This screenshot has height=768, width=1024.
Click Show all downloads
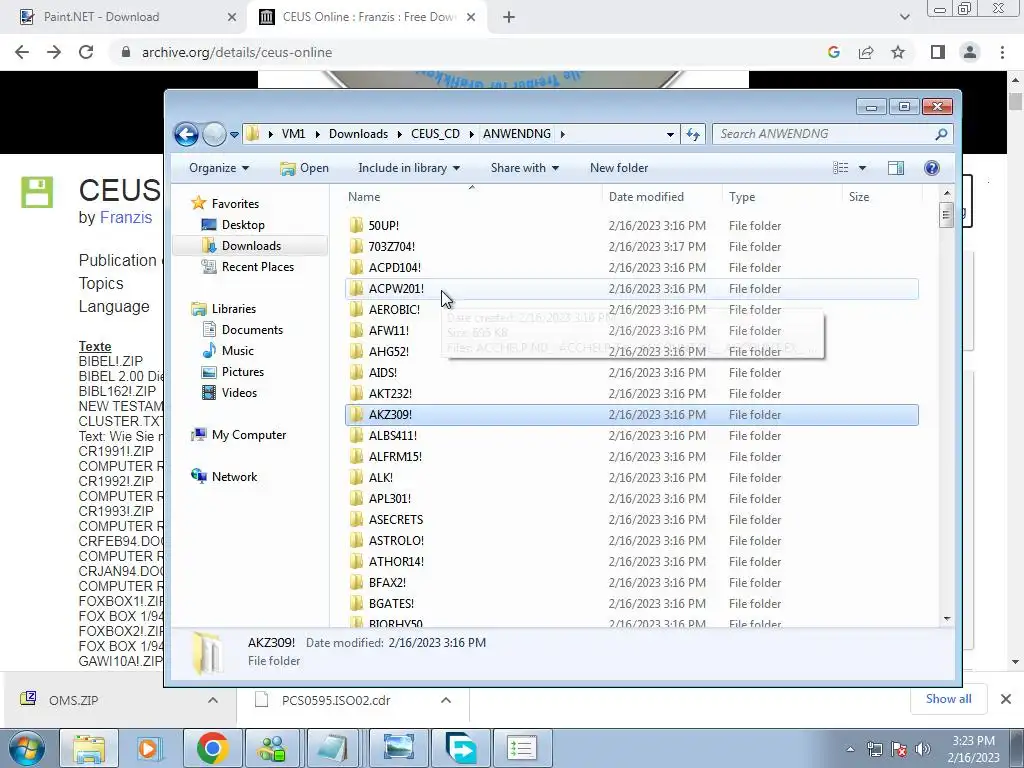click(x=948, y=699)
